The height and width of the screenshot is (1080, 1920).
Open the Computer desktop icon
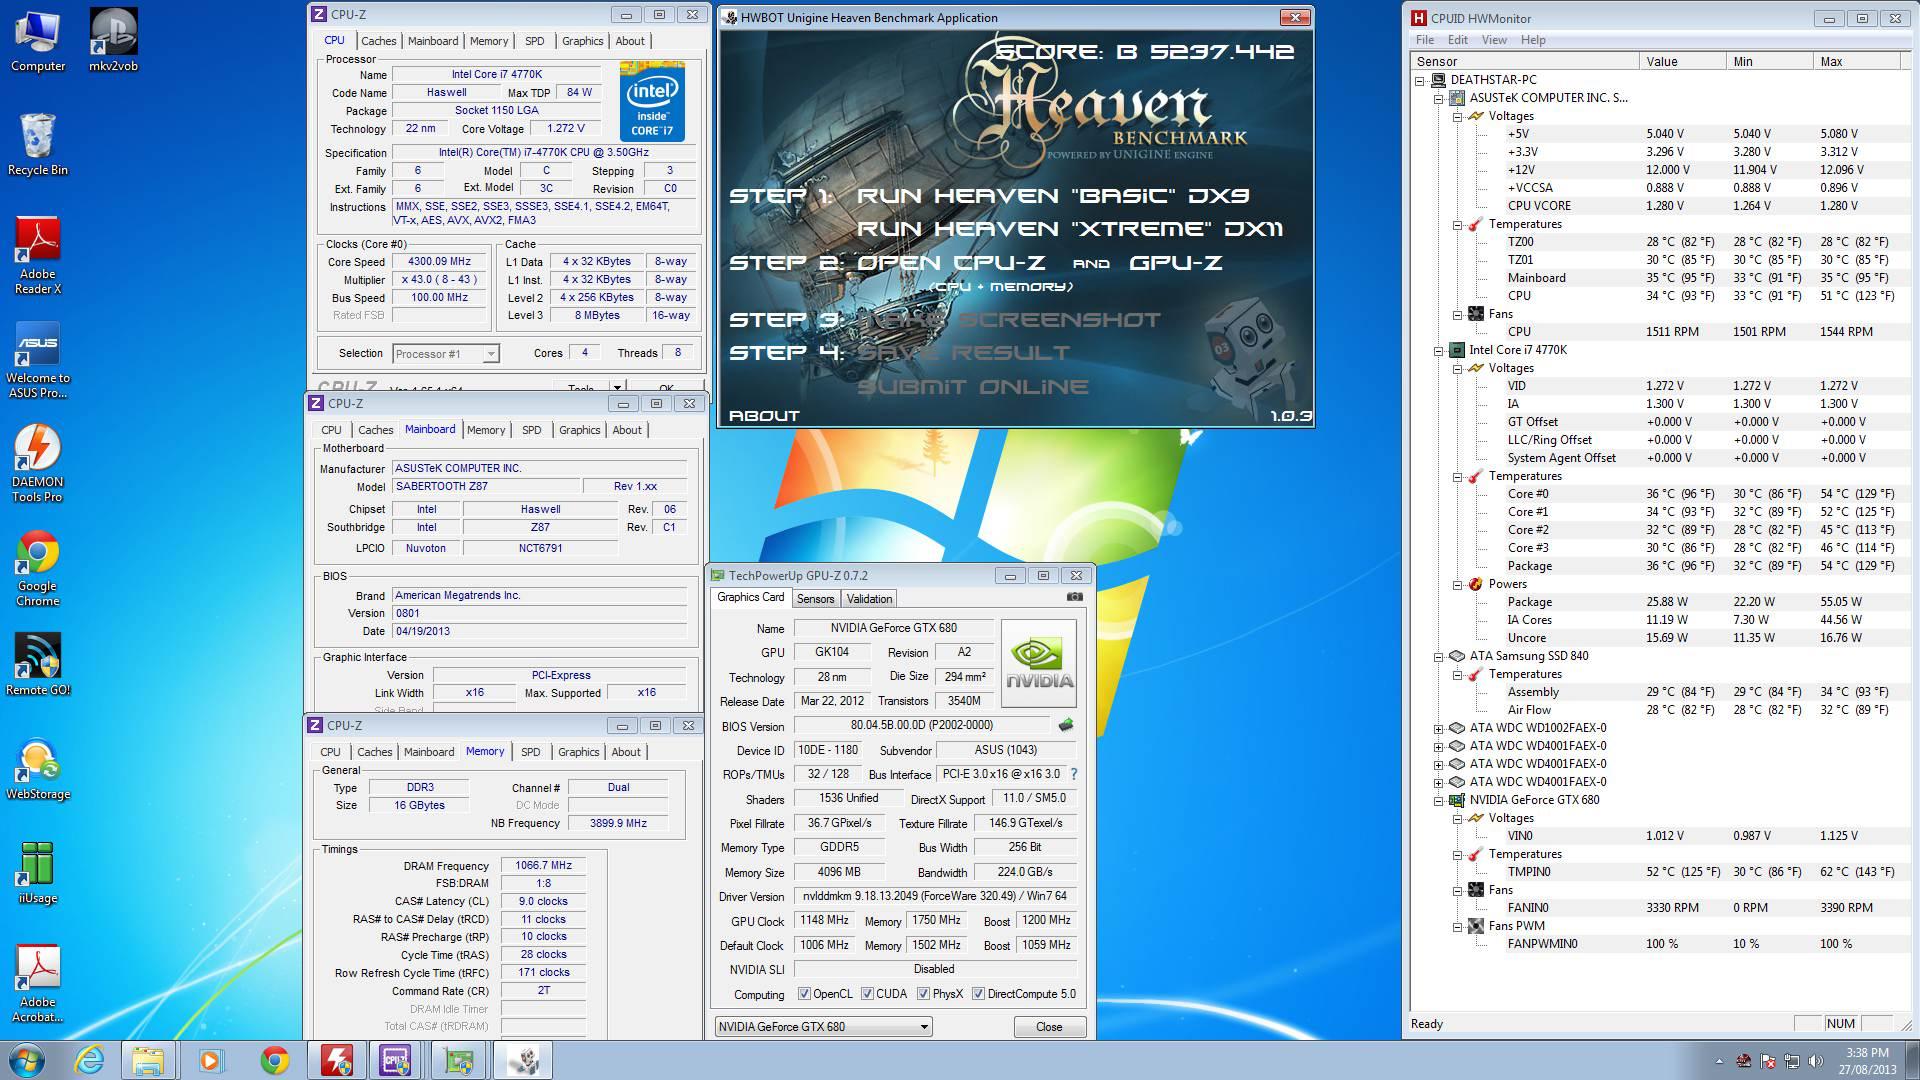tap(38, 41)
